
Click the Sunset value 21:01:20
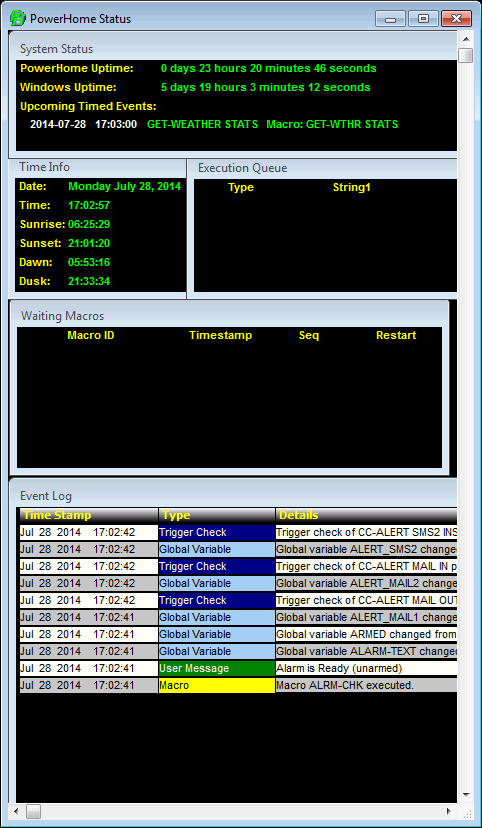click(89, 243)
